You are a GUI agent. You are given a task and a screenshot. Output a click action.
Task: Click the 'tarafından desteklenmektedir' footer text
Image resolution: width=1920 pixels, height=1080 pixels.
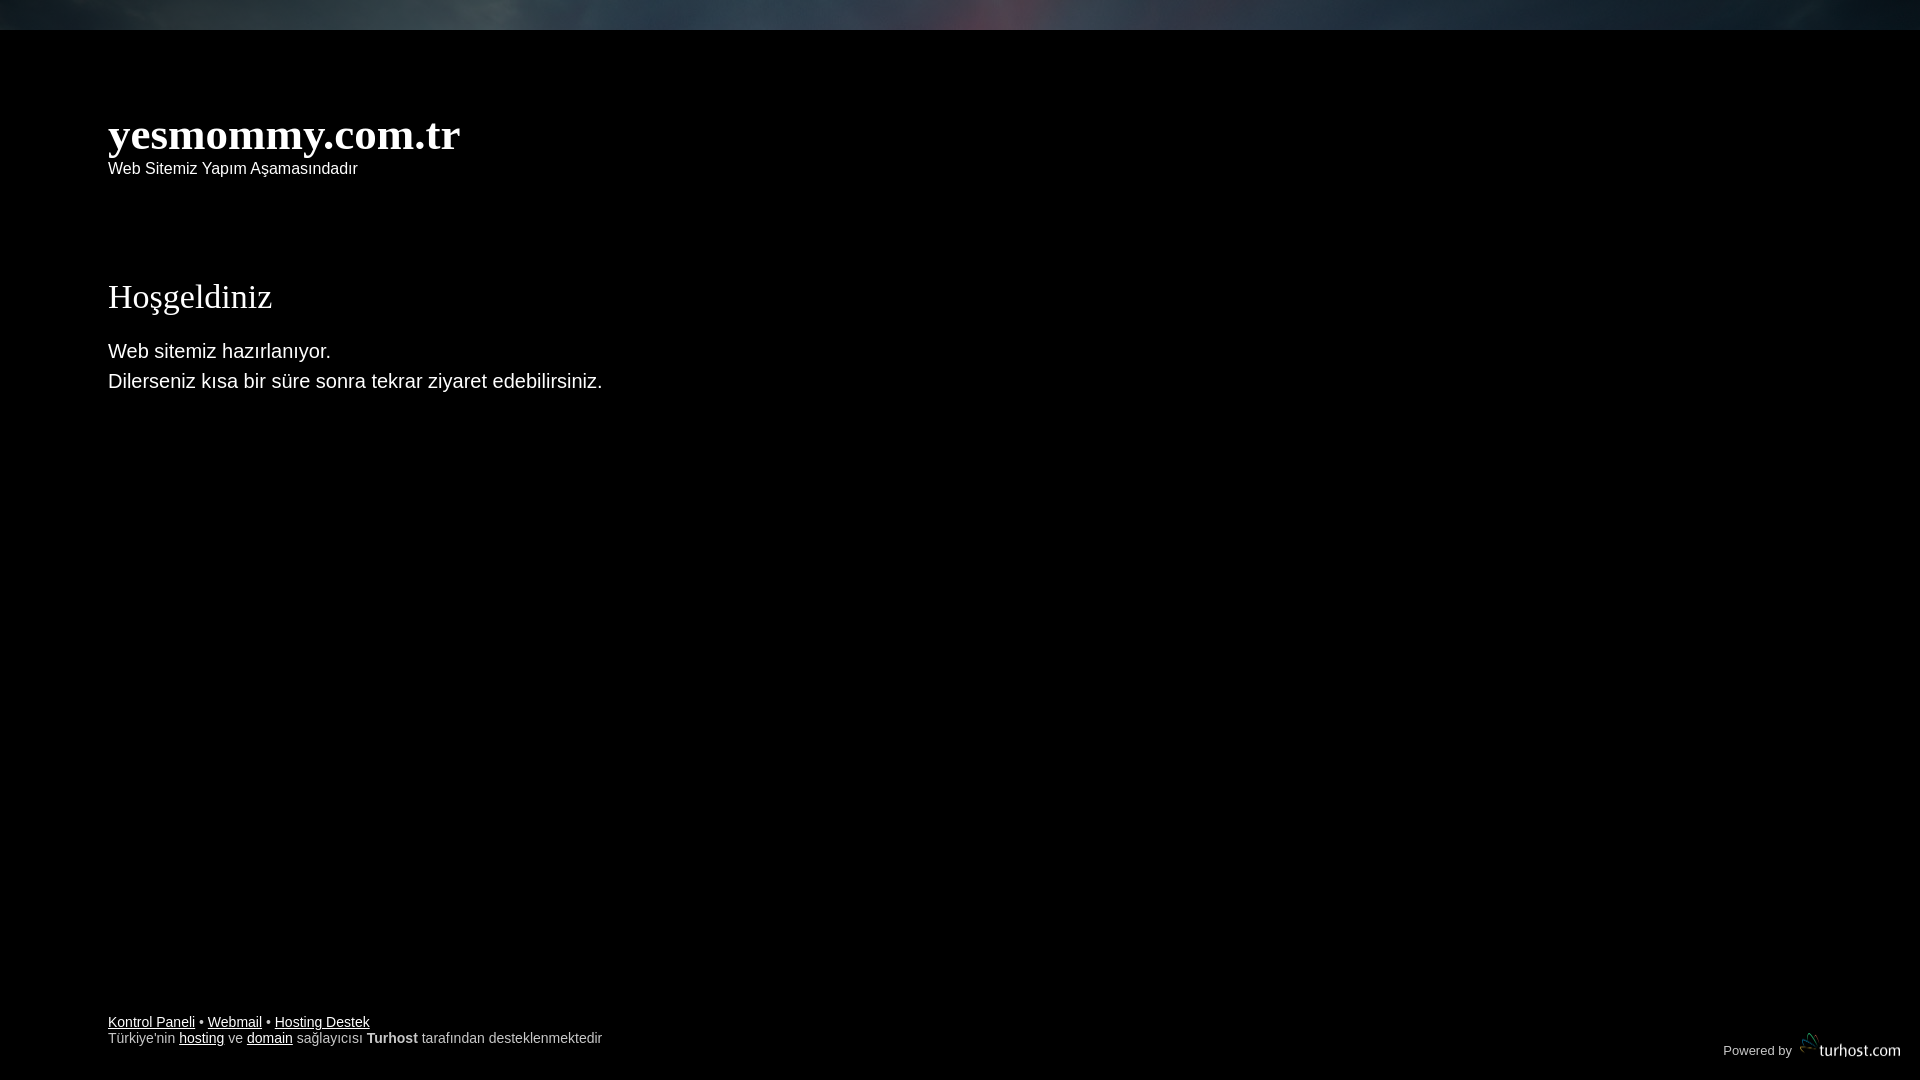point(512,1038)
